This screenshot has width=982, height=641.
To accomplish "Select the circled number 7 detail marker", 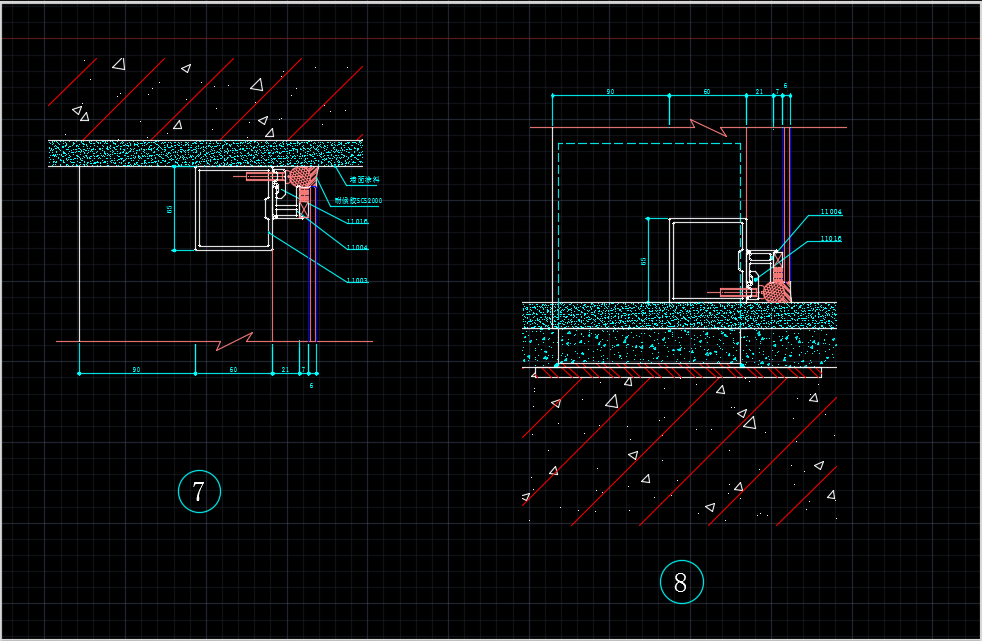I will 198,491.
